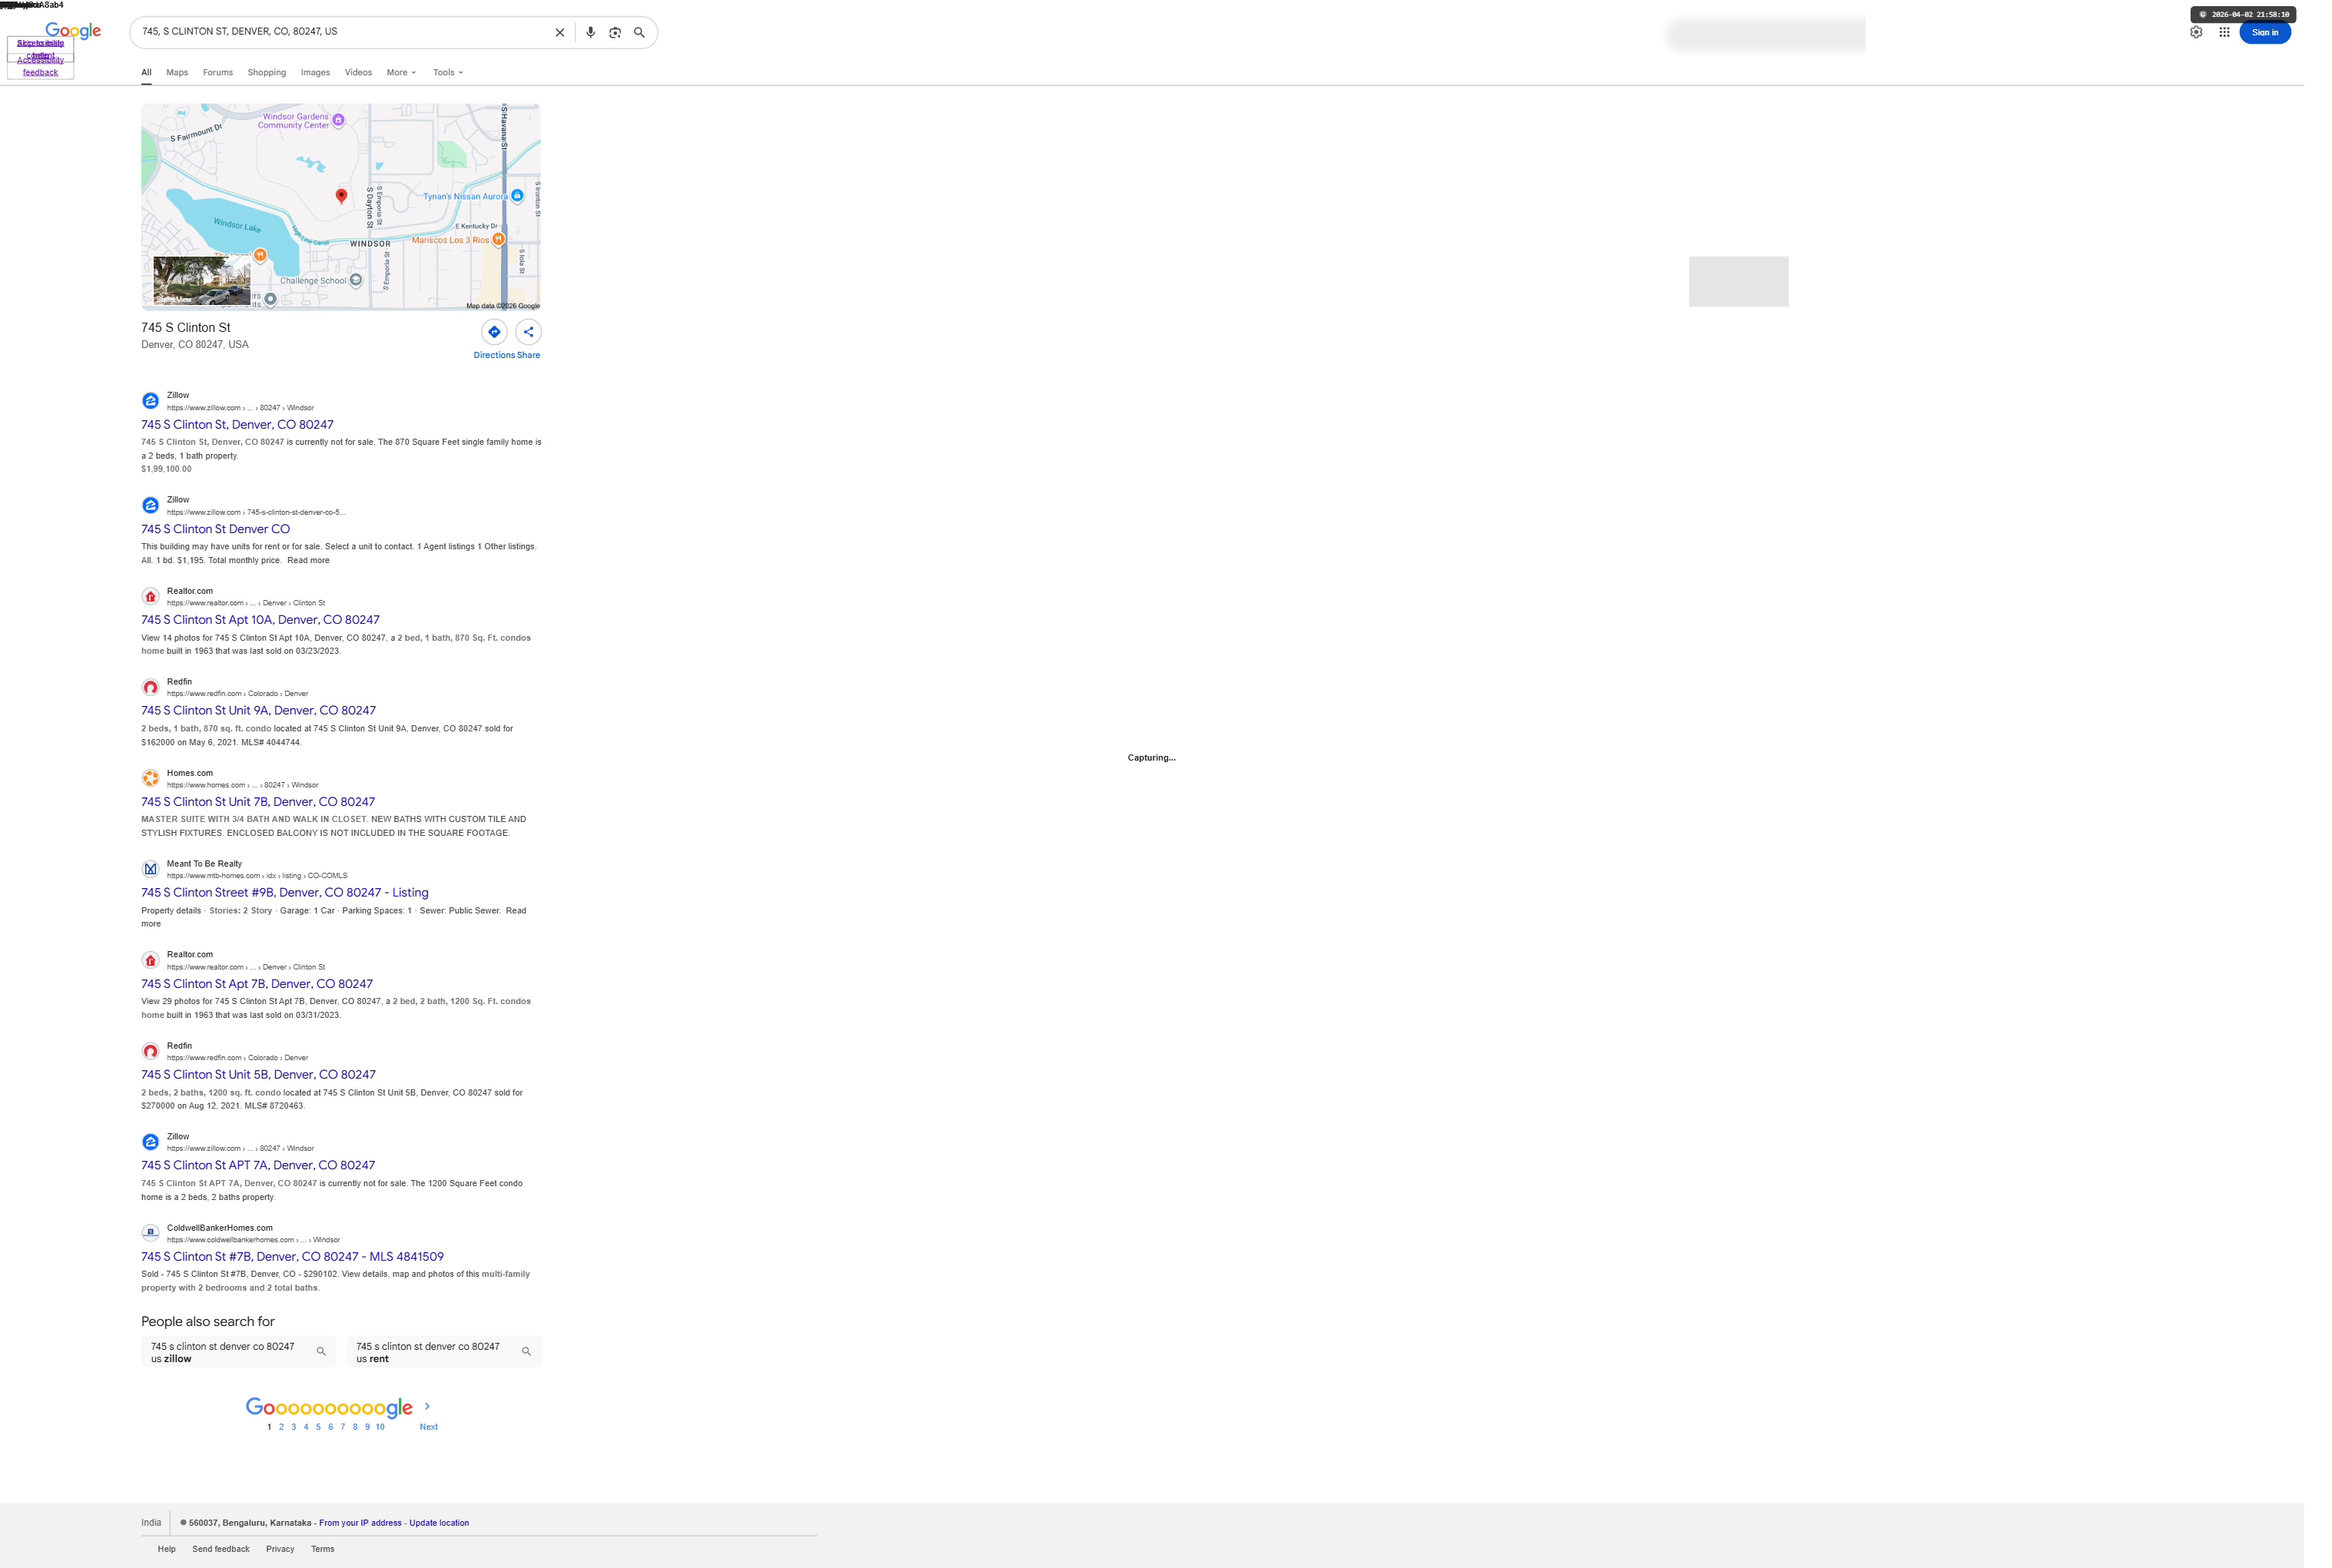
Task: Click the Share icon button
Action: pos(529,332)
